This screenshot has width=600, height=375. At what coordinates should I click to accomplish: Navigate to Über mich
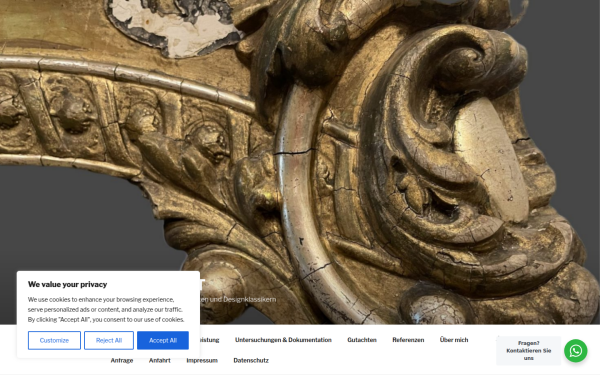454,340
